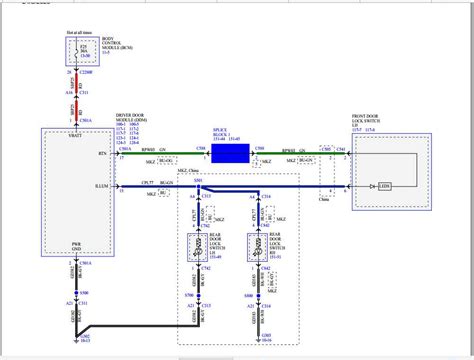The width and height of the screenshot is (474, 360).
Task: Click the DRIVER DOOR MODULE (DDM) title
Action: tap(131, 117)
